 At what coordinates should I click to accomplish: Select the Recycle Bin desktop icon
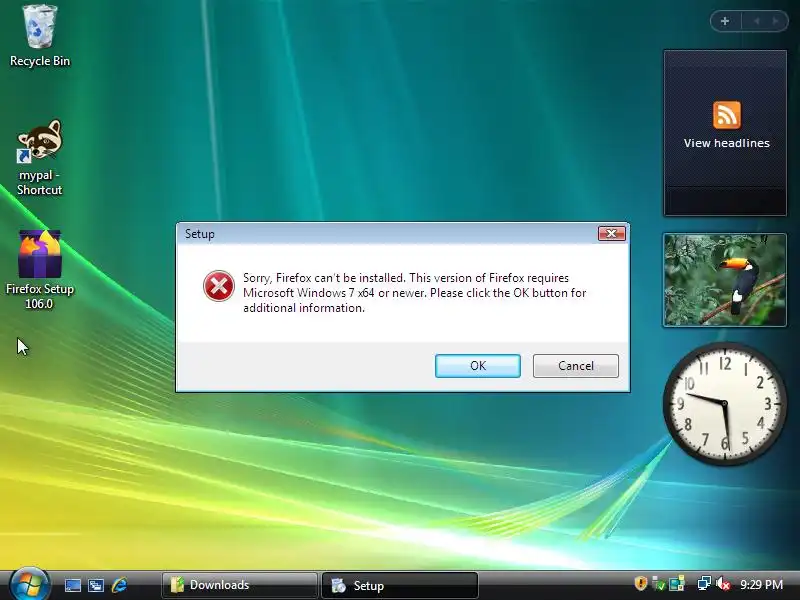click(x=40, y=36)
